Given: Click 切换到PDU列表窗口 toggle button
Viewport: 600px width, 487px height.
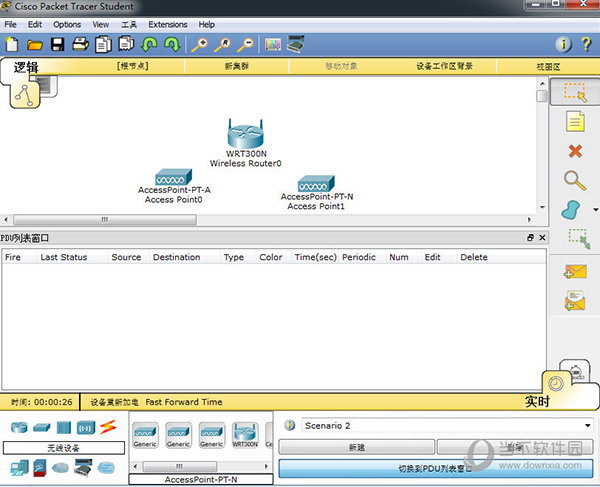Looking at the screenshot, I should point(436,468).
